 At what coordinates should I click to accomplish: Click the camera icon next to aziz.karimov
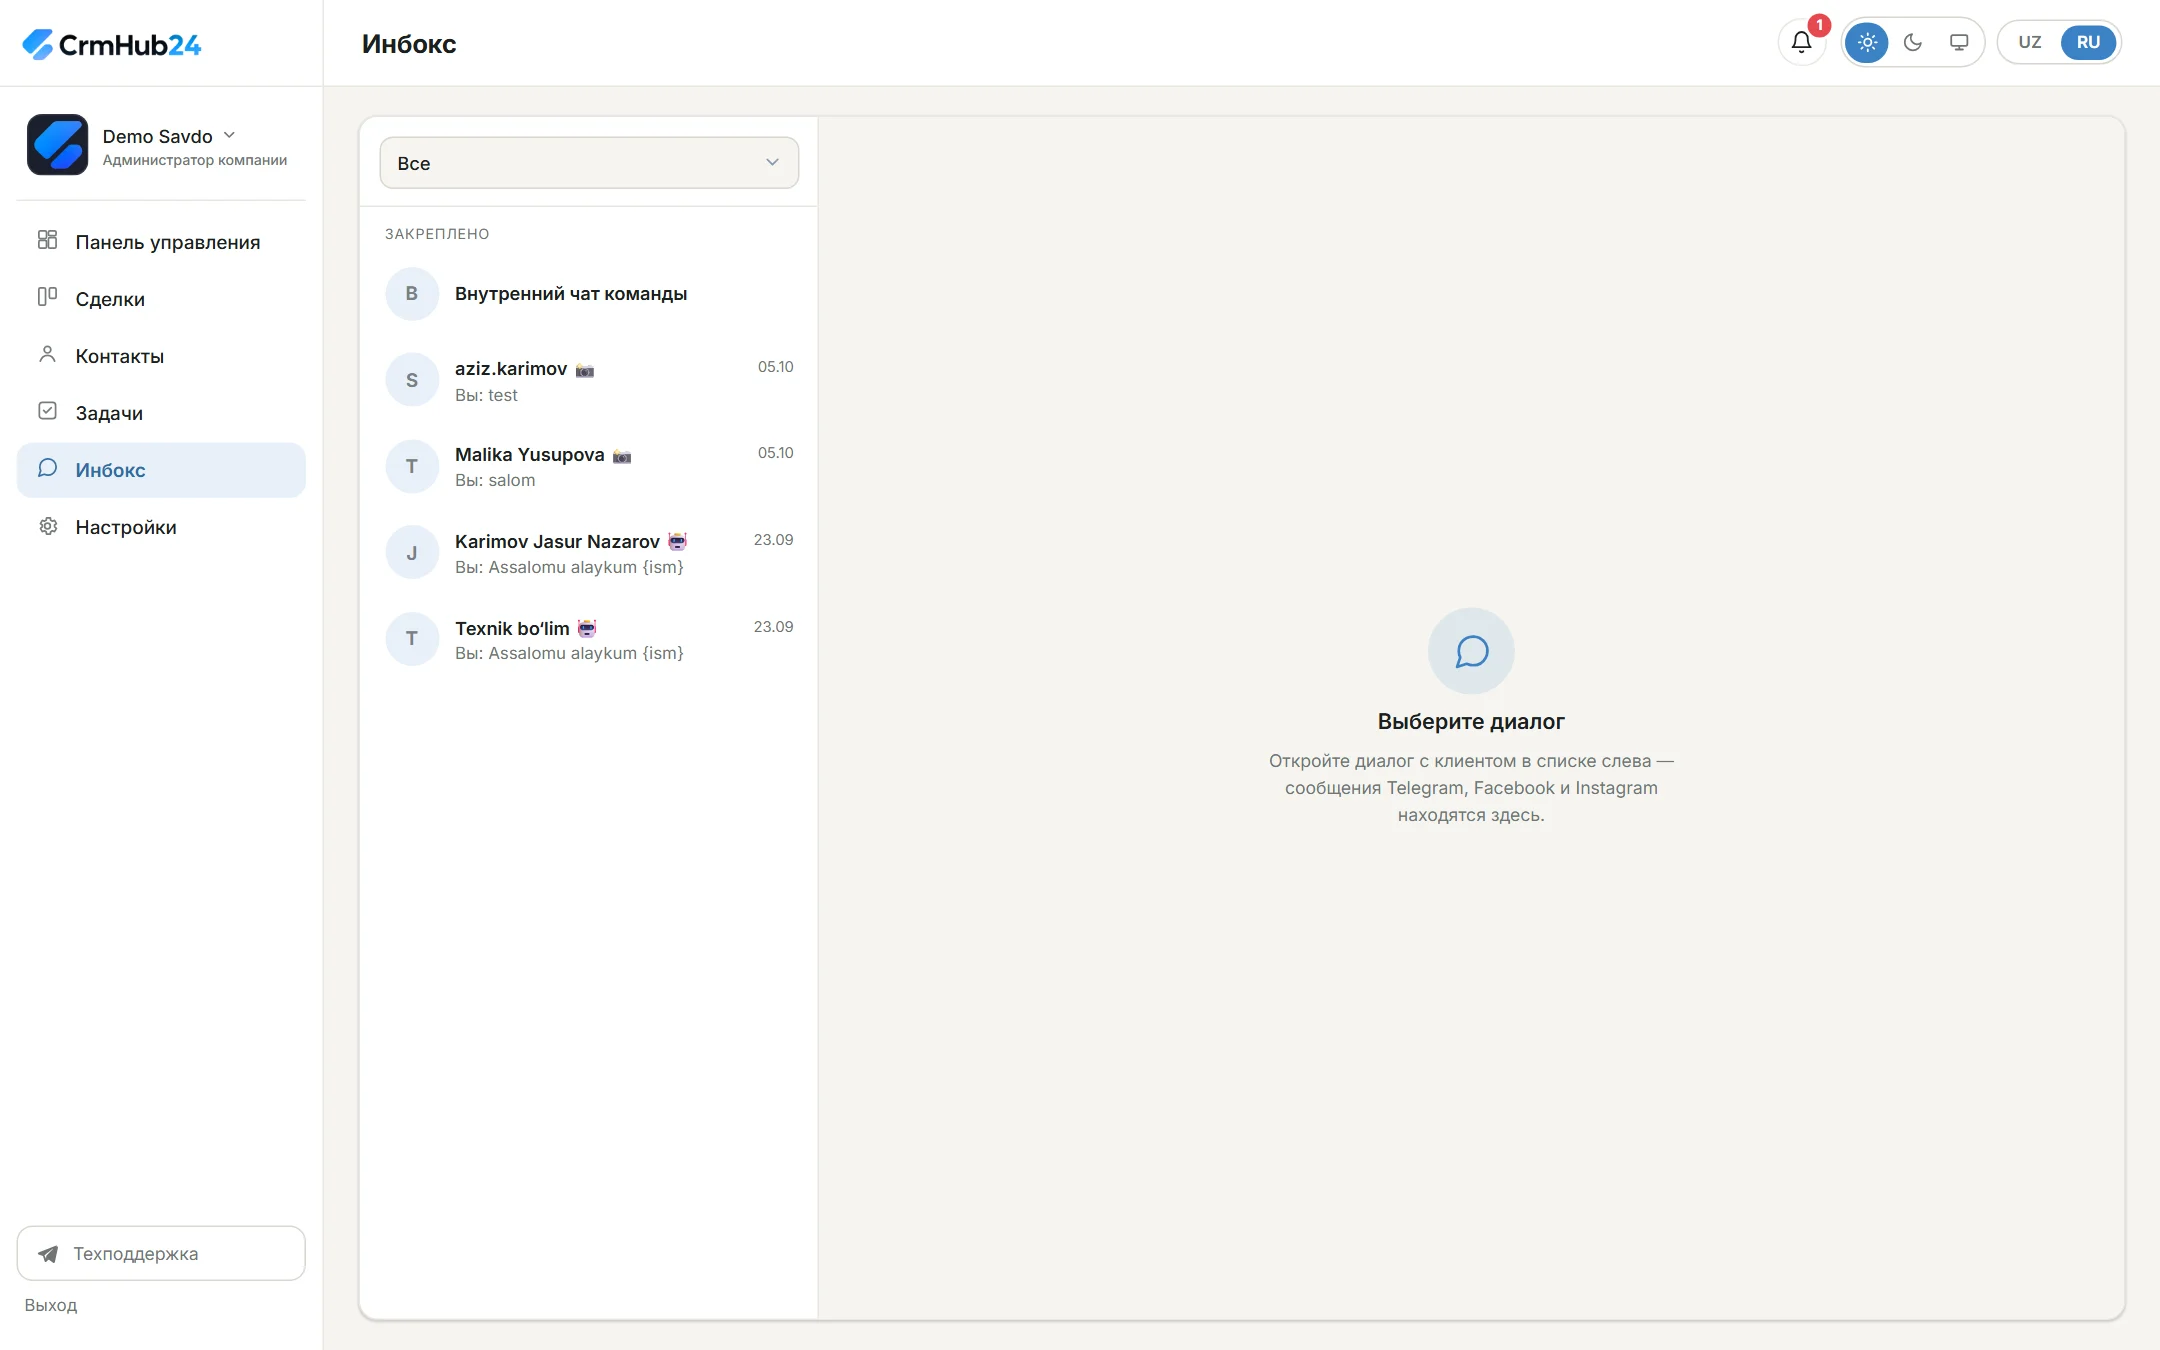(585, 371)
